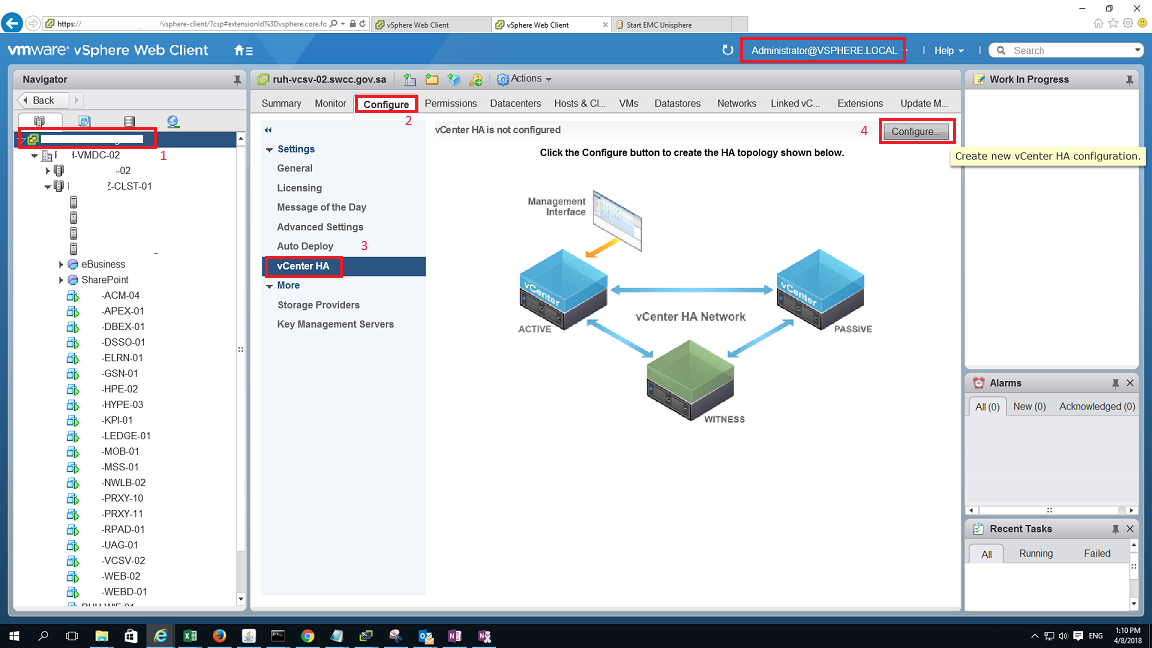Viewport: 1152px width, 648px height.
Task: Open the Actions dropdown menu
Action: [x=524, y=79]
